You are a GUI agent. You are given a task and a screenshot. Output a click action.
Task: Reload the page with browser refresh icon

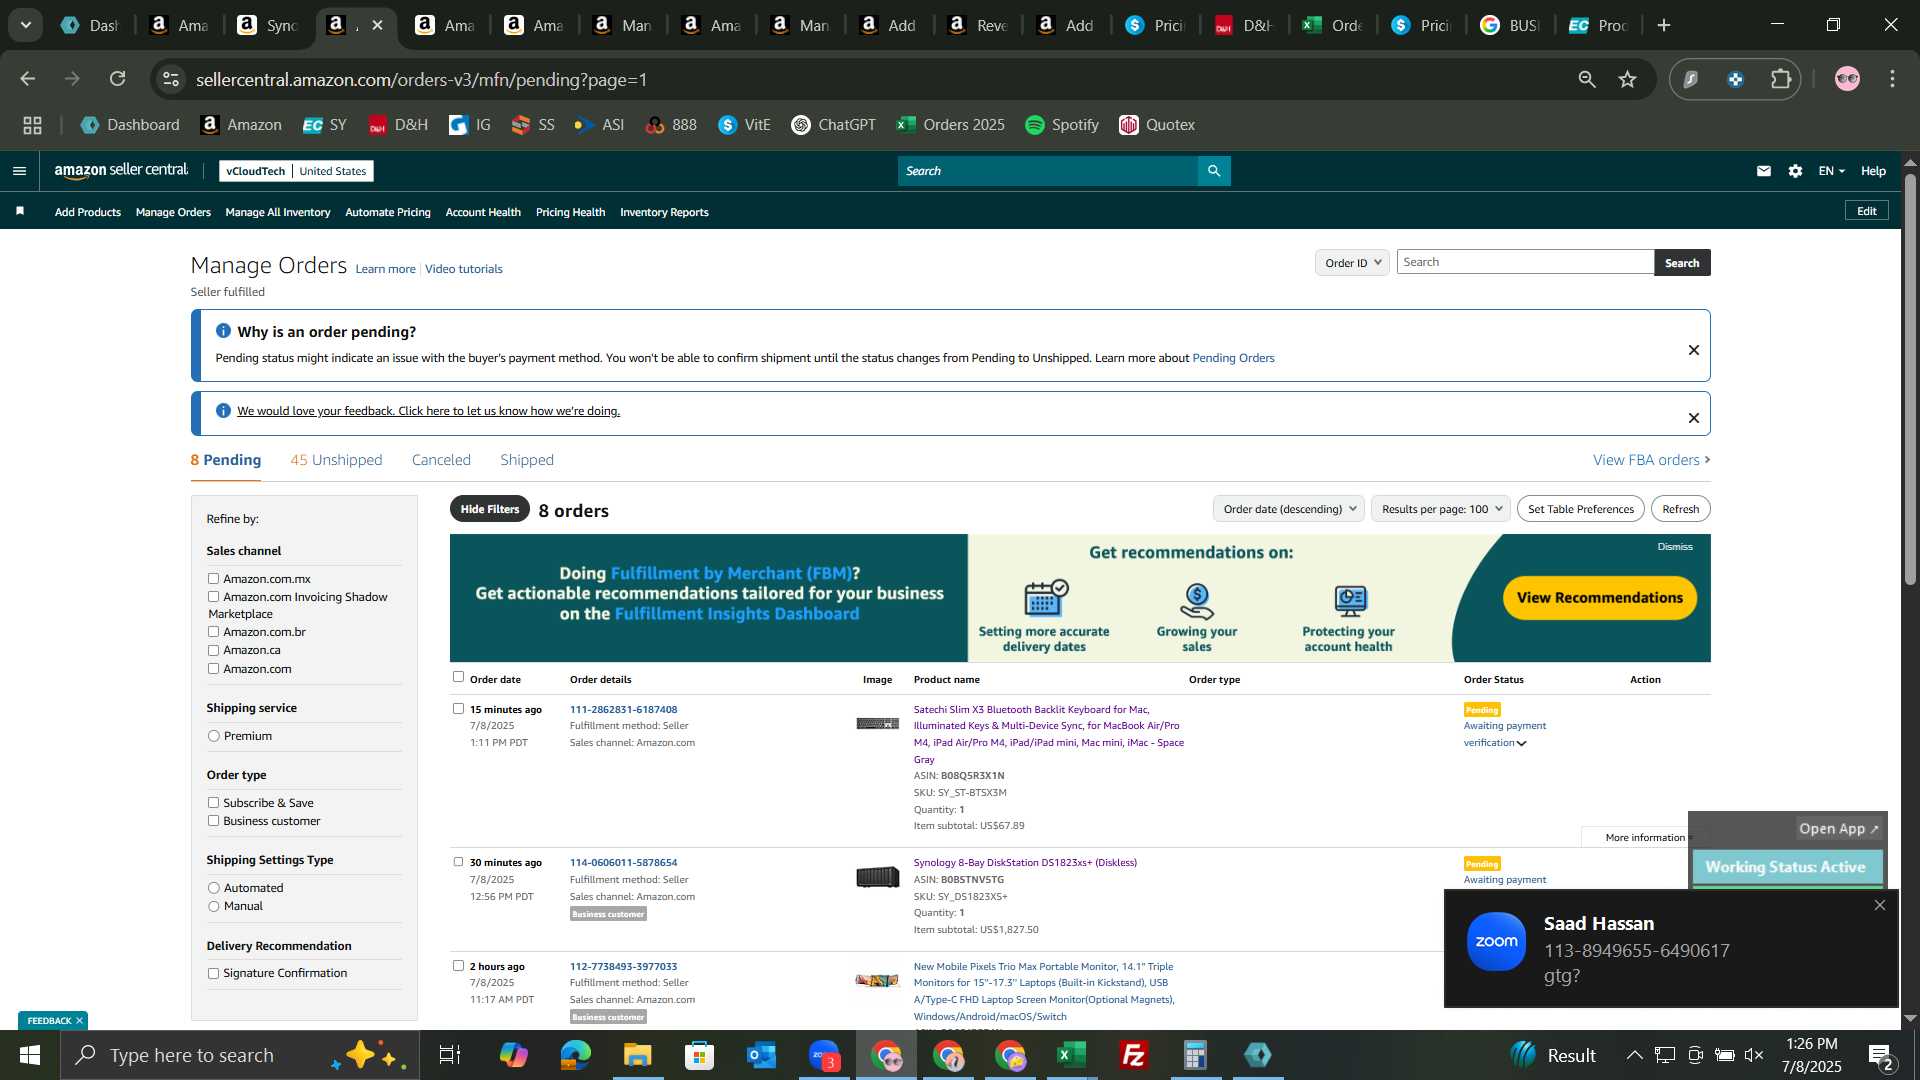(118, 79)
